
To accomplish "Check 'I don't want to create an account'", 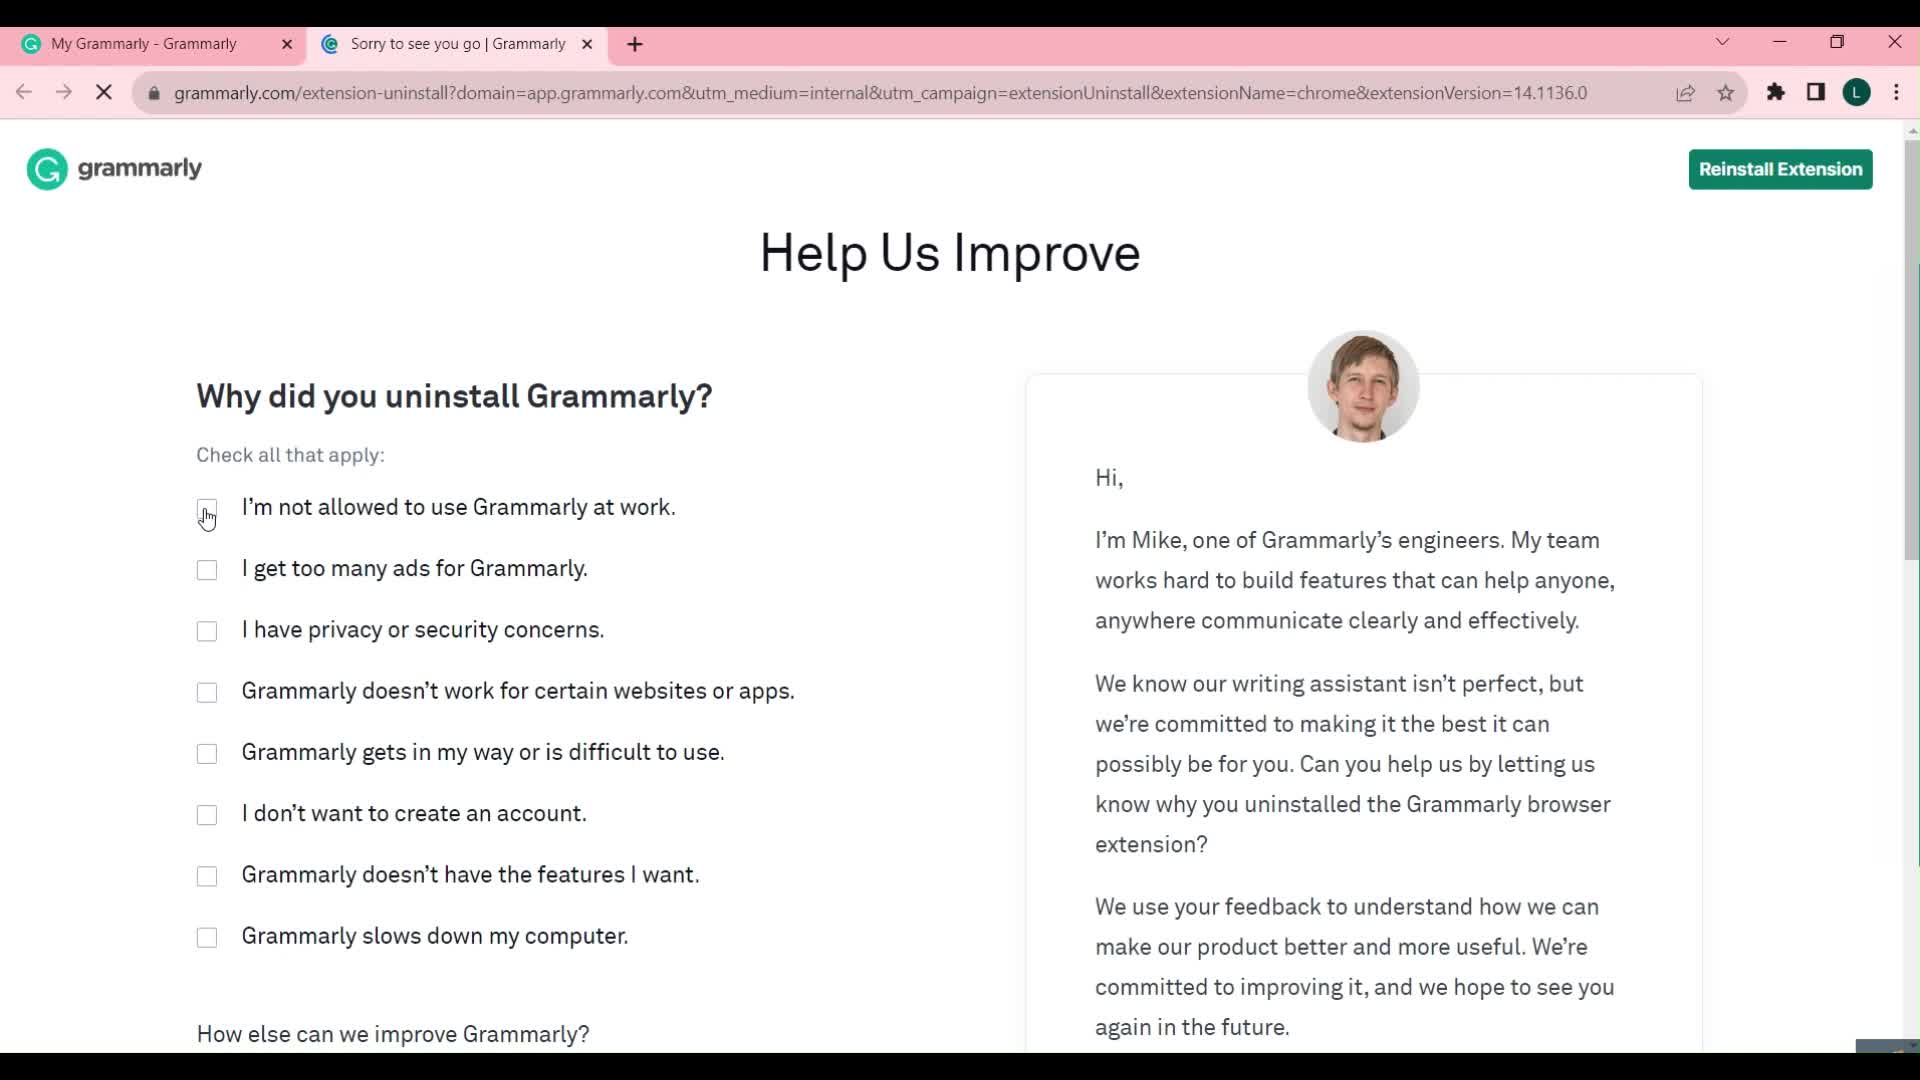I will point(207,815).
